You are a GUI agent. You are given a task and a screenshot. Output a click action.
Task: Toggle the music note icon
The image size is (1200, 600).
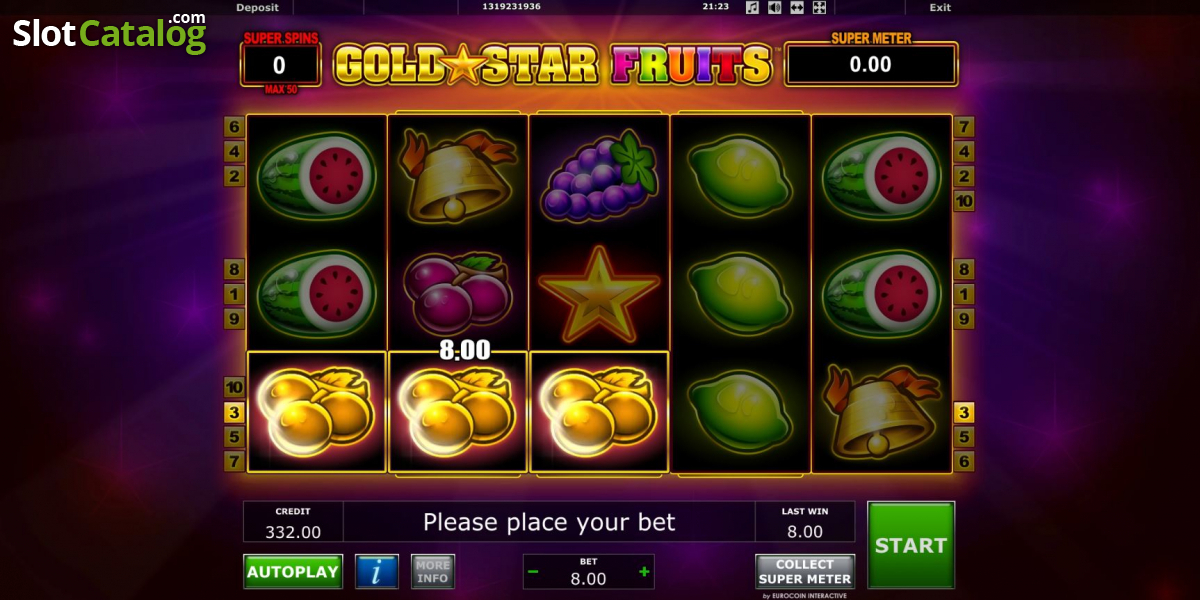click(753, 7)
